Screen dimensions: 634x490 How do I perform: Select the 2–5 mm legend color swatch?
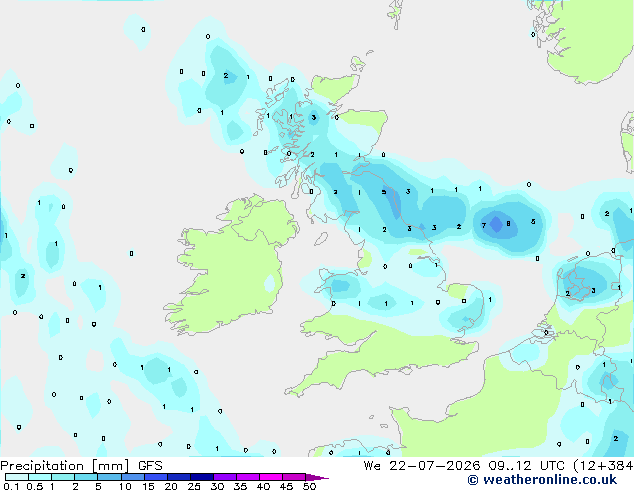tap(86, 477)
